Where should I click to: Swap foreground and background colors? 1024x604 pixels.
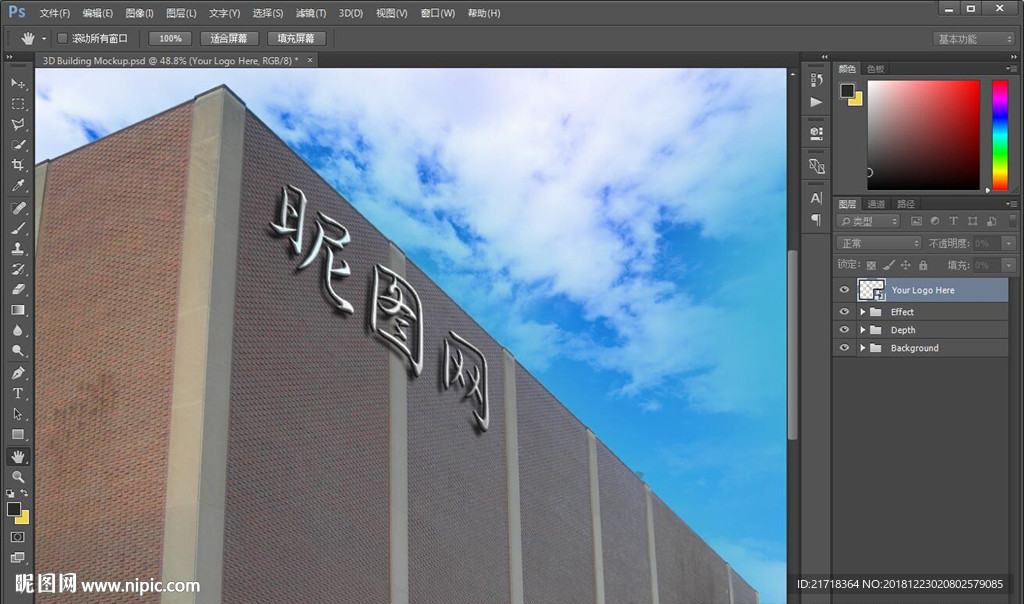[x=24, y=493]
